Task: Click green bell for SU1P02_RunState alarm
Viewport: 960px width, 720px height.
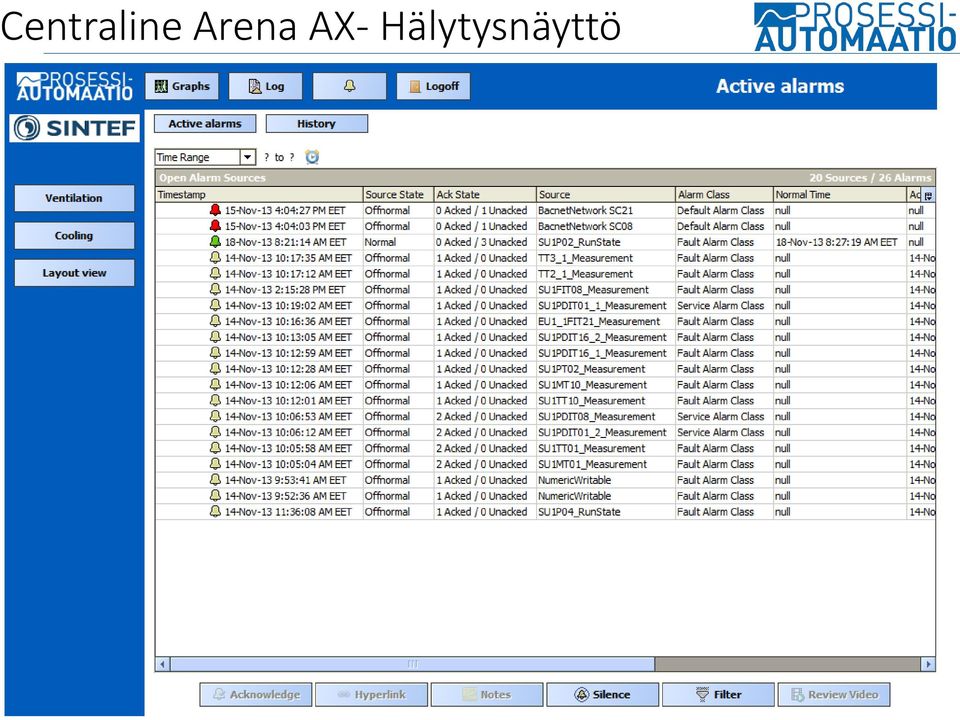Action: pyautogui.click(x=215, y=242)
